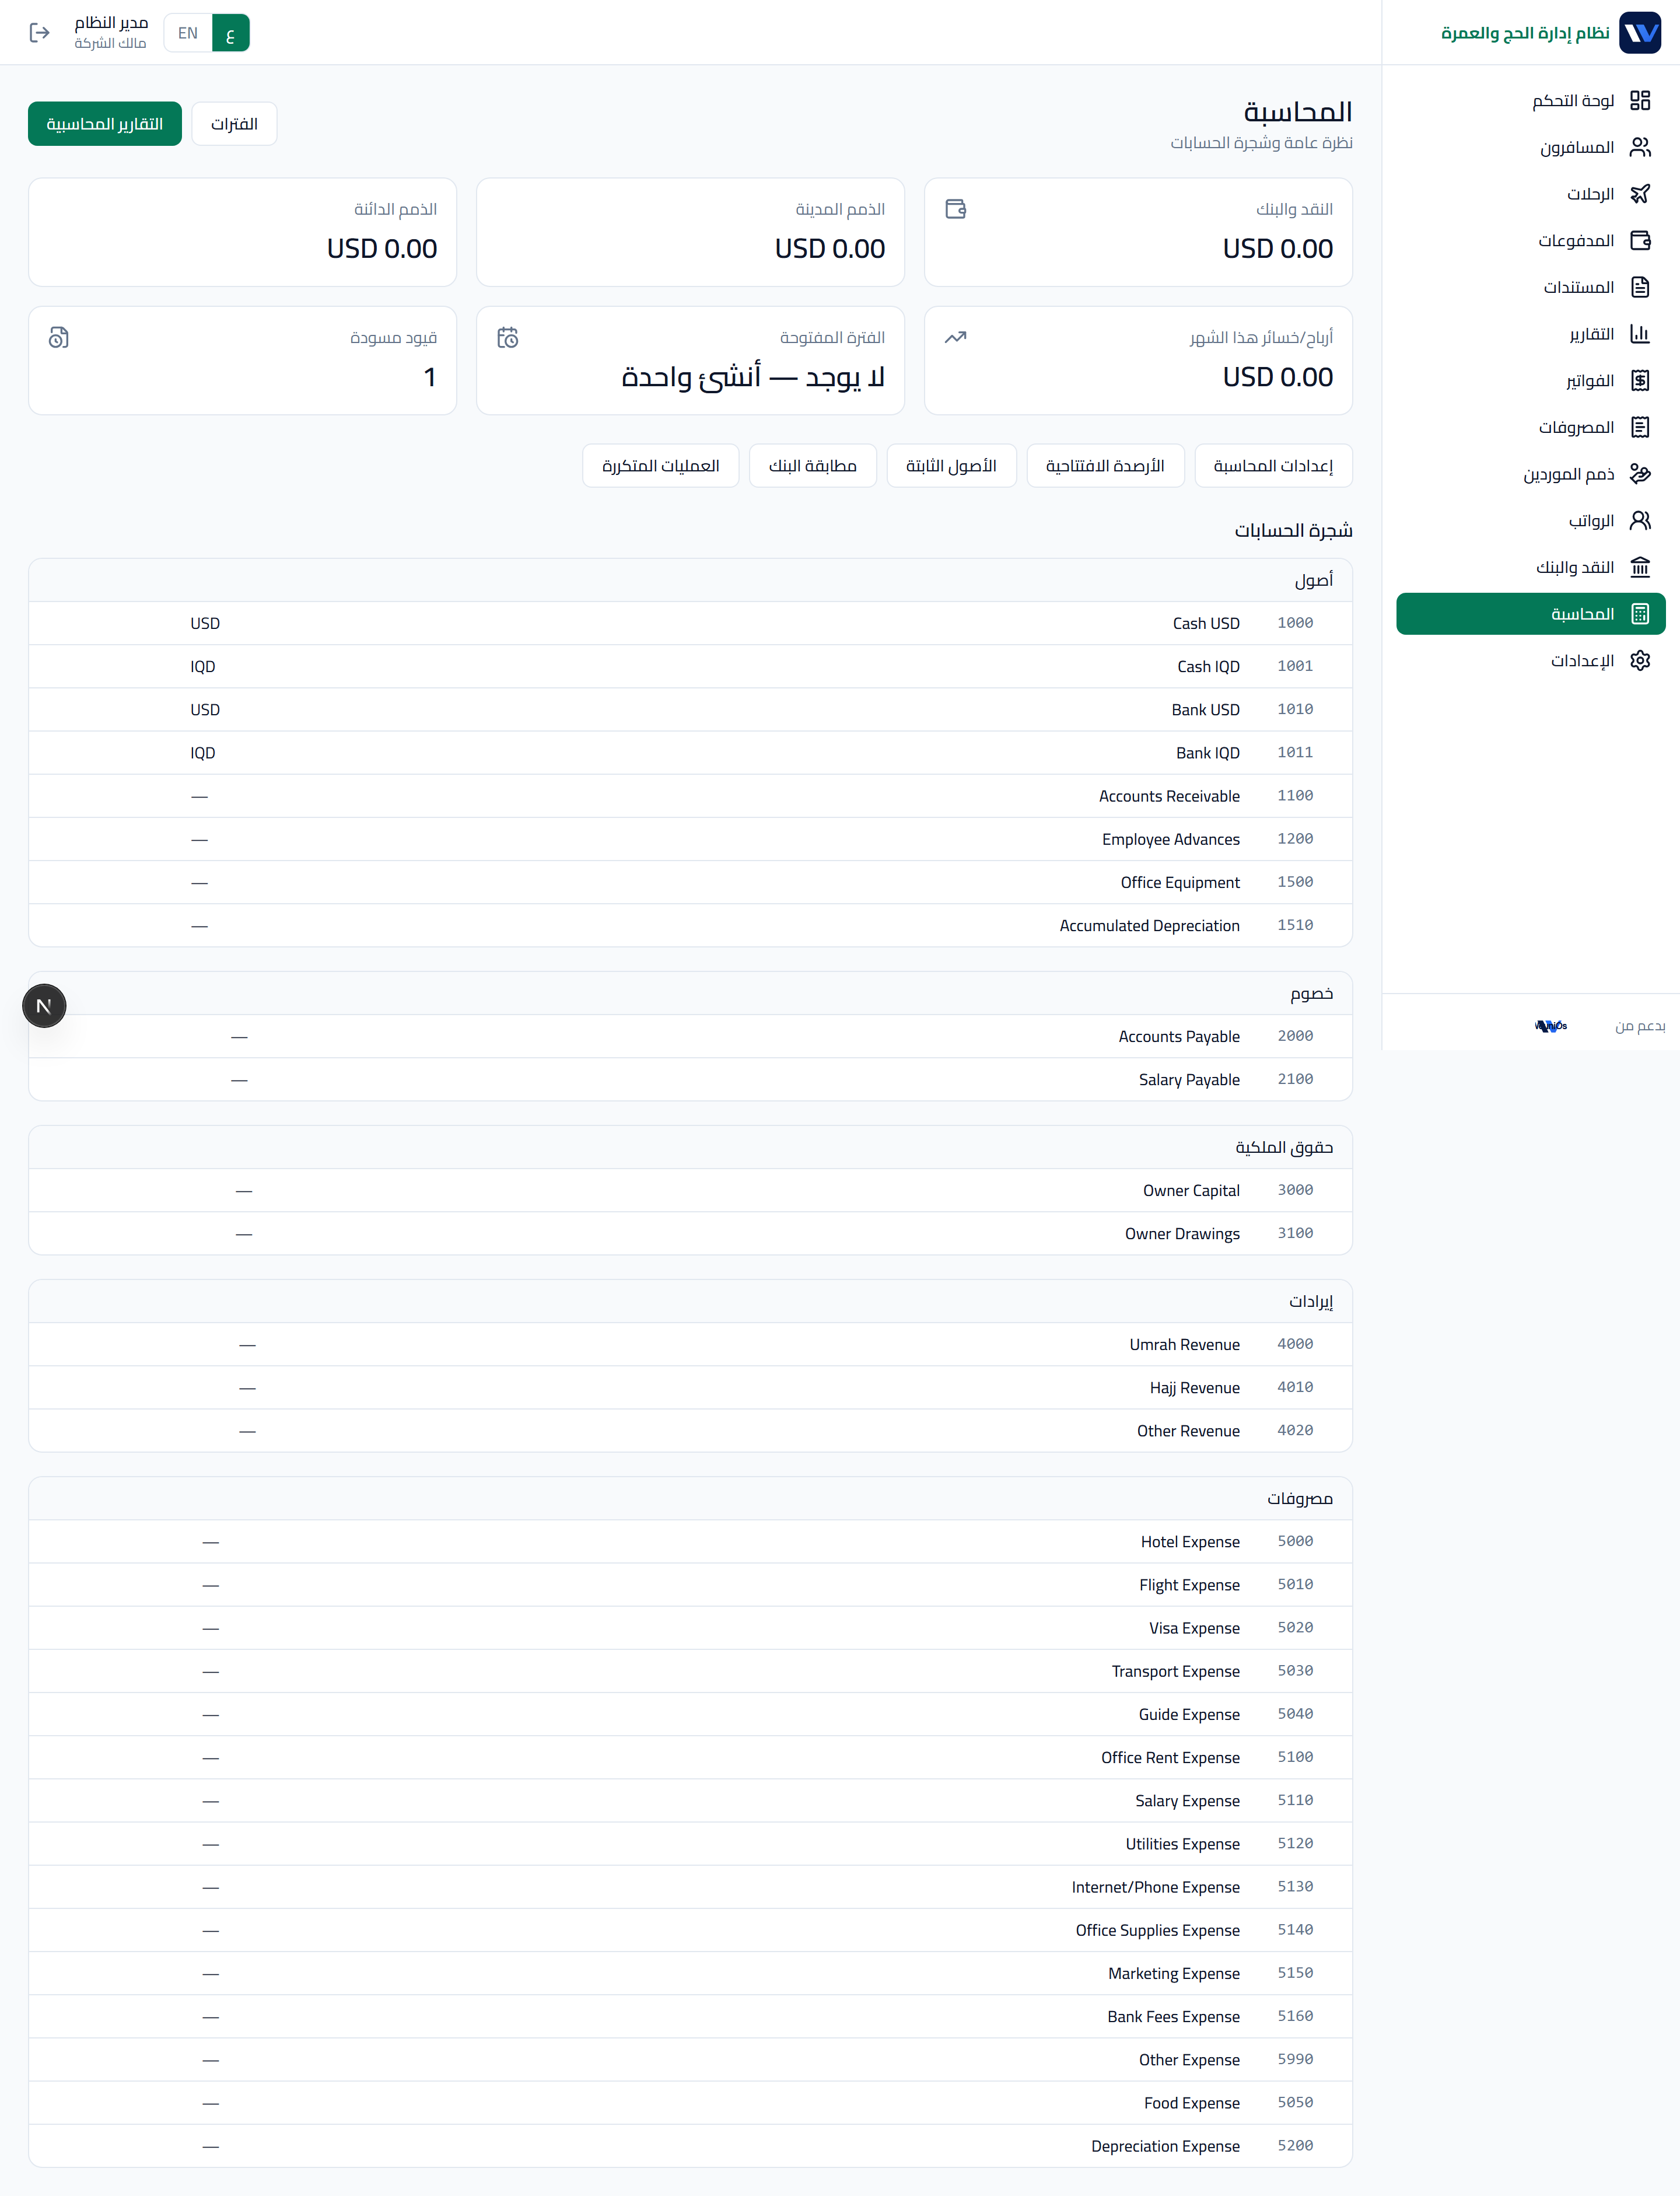Click the reports bar chart icon

point(1639,334)
